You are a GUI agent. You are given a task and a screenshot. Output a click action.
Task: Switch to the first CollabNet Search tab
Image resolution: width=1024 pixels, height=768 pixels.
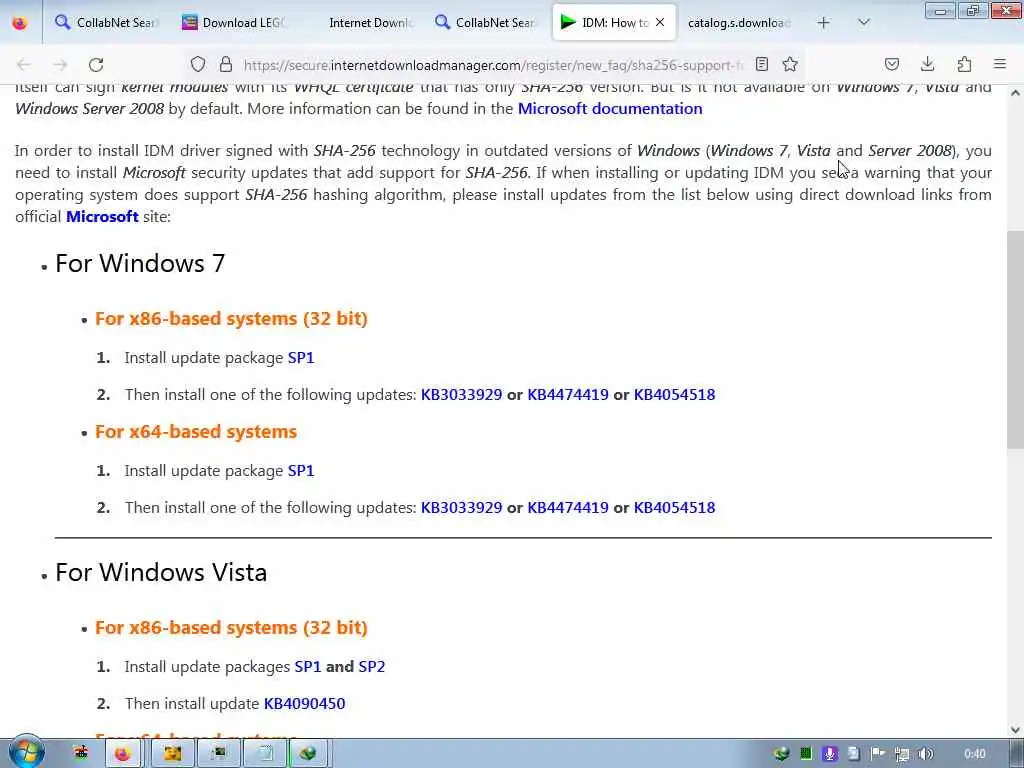tap(105, 23)
